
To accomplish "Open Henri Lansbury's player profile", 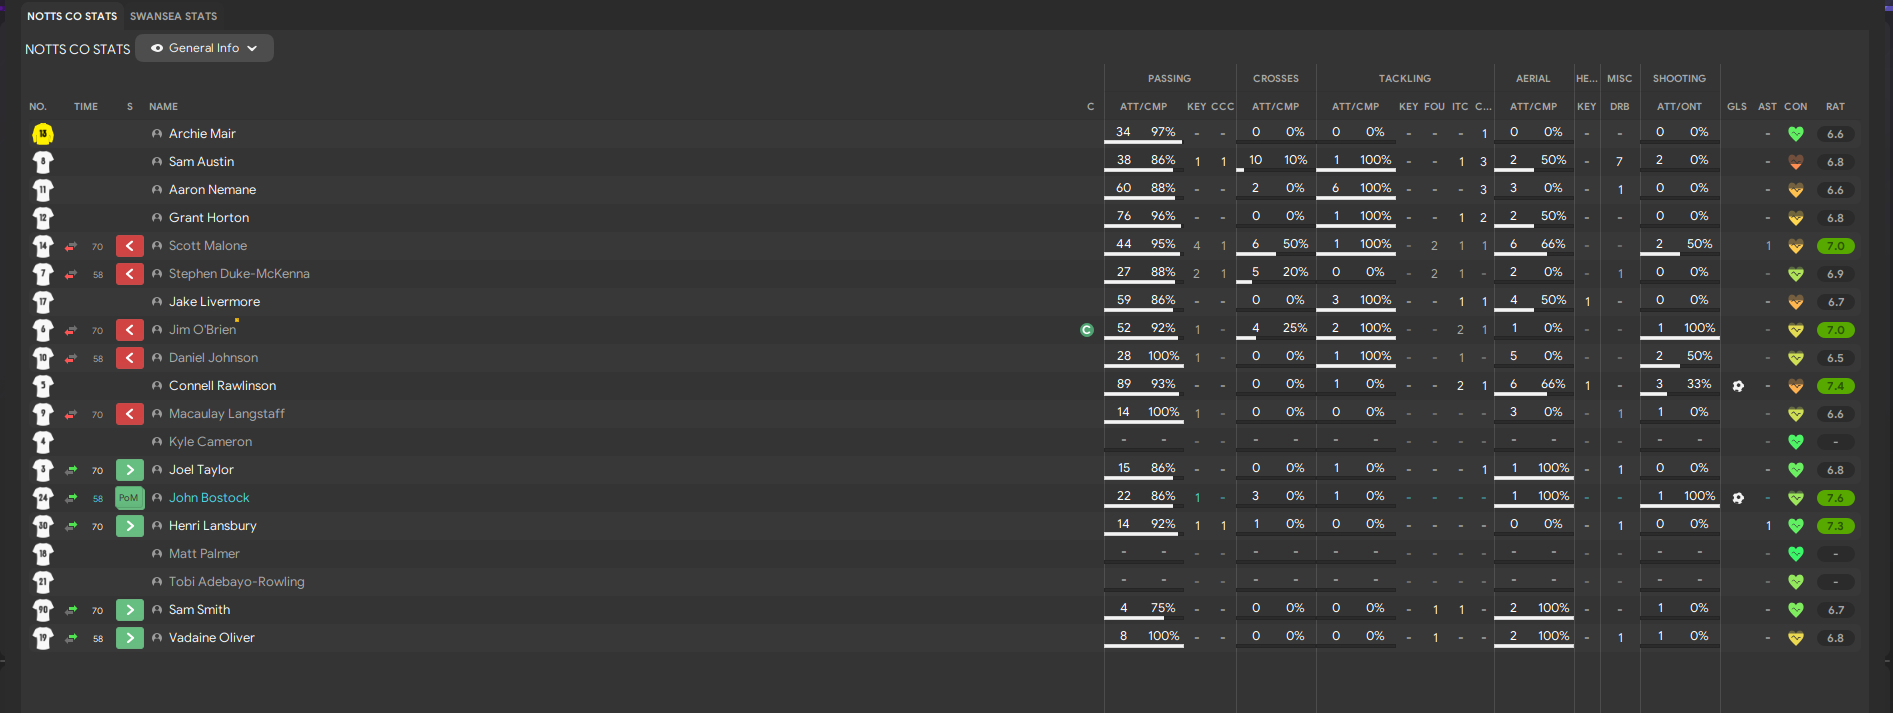I will click(x=212, y=525).
